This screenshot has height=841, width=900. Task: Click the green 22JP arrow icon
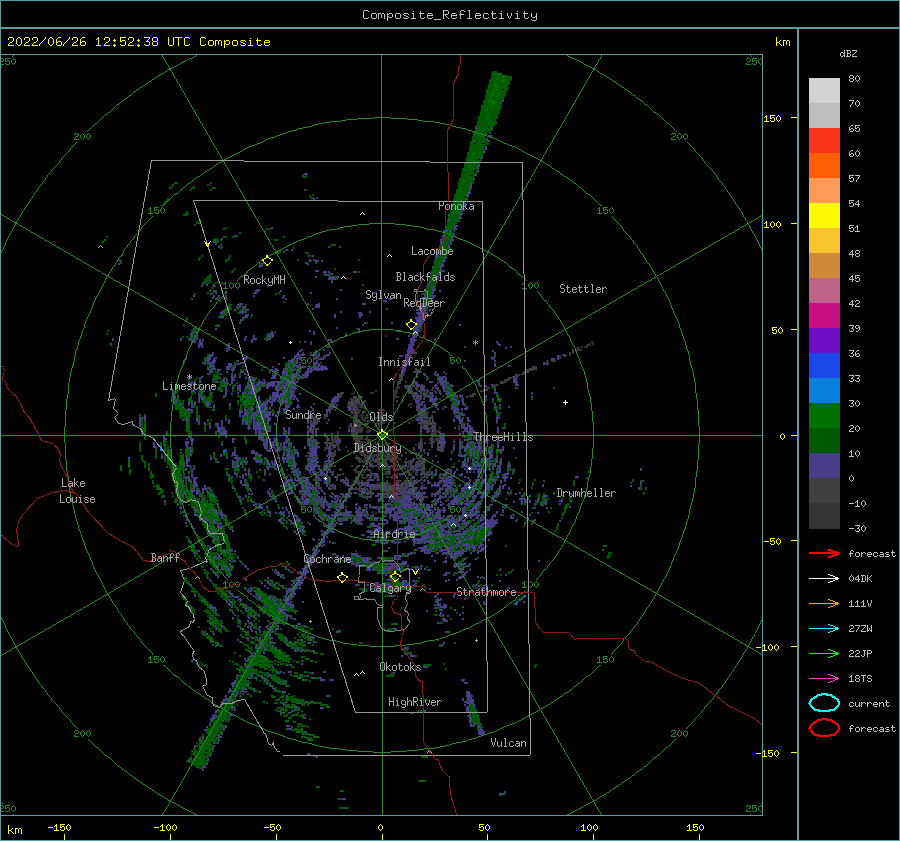coord(824,653)
